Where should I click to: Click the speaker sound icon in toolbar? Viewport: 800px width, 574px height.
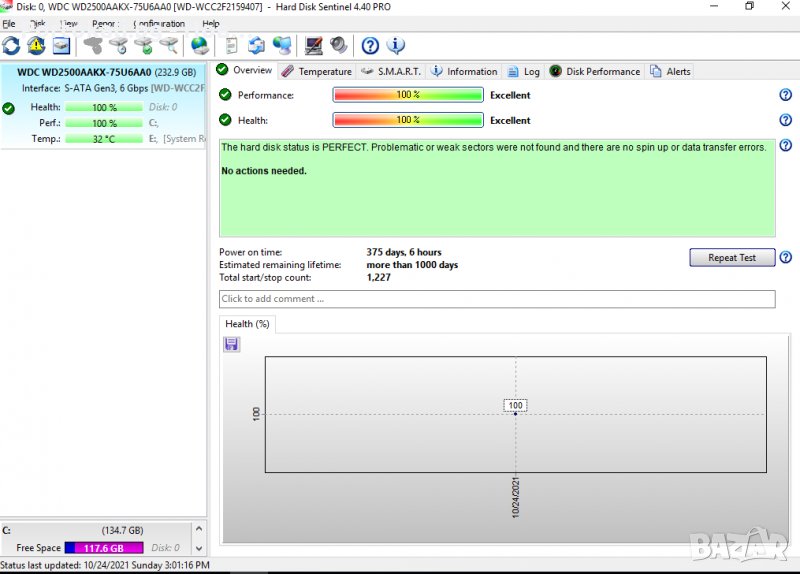tap(339, 45)
